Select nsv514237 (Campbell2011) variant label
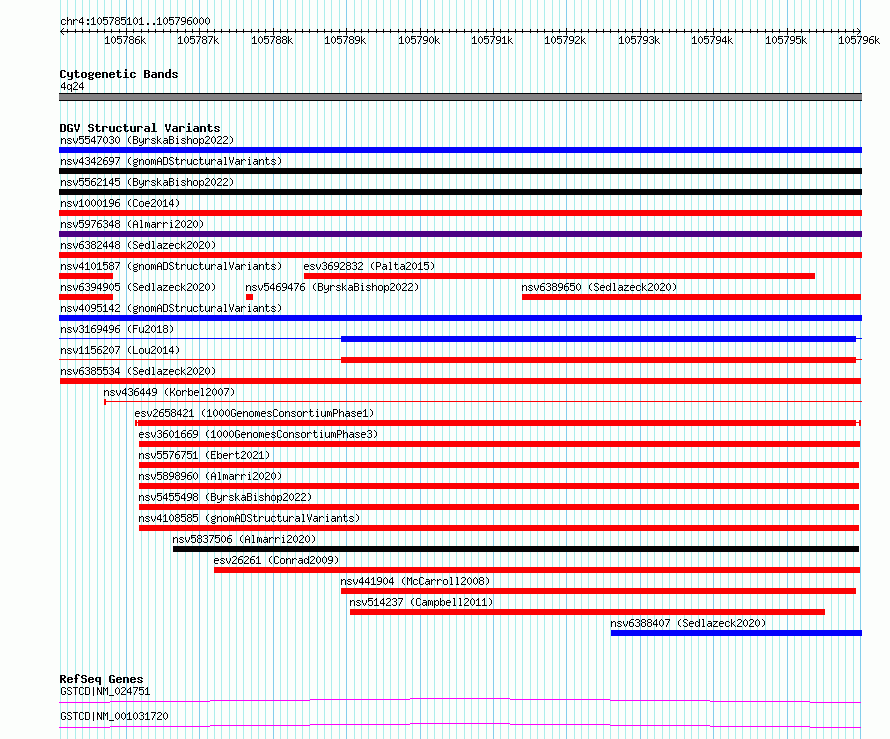890x739 pixels. (x=421, y=602)
